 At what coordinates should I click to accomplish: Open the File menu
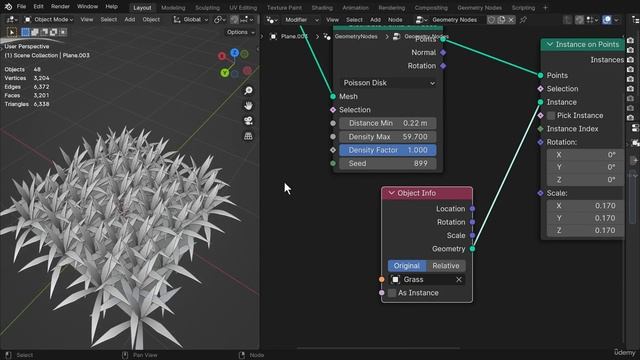pos(21,7)
